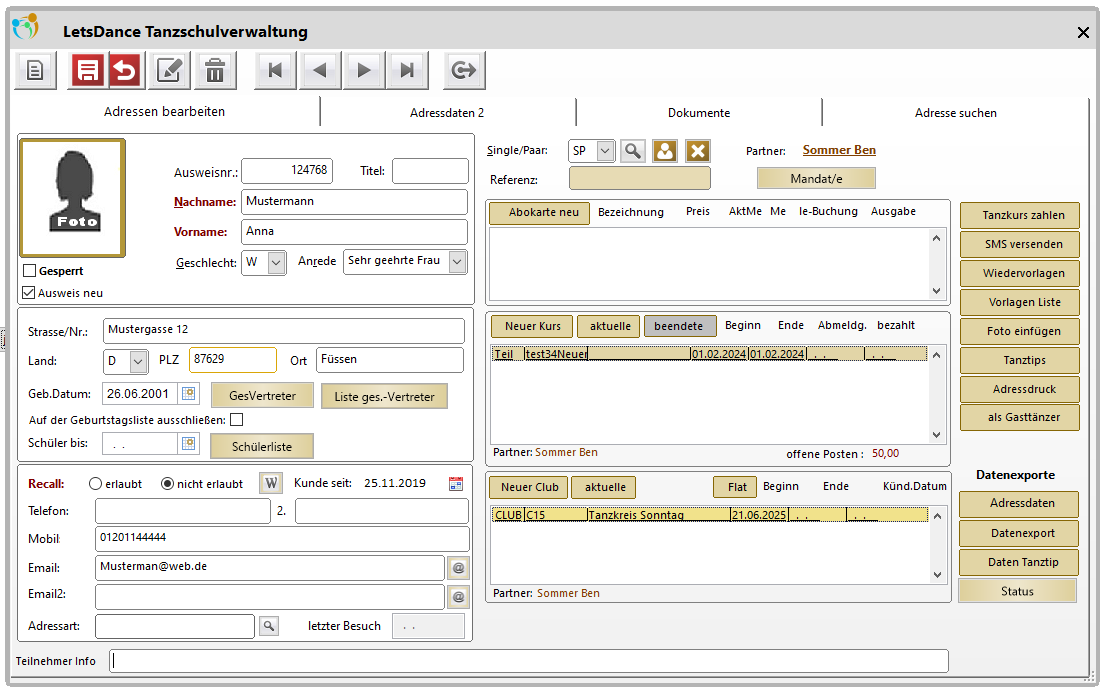This screenshot has width=1104, height=691.
Task: Click the Status button
Action: [x=1017, y=592]
